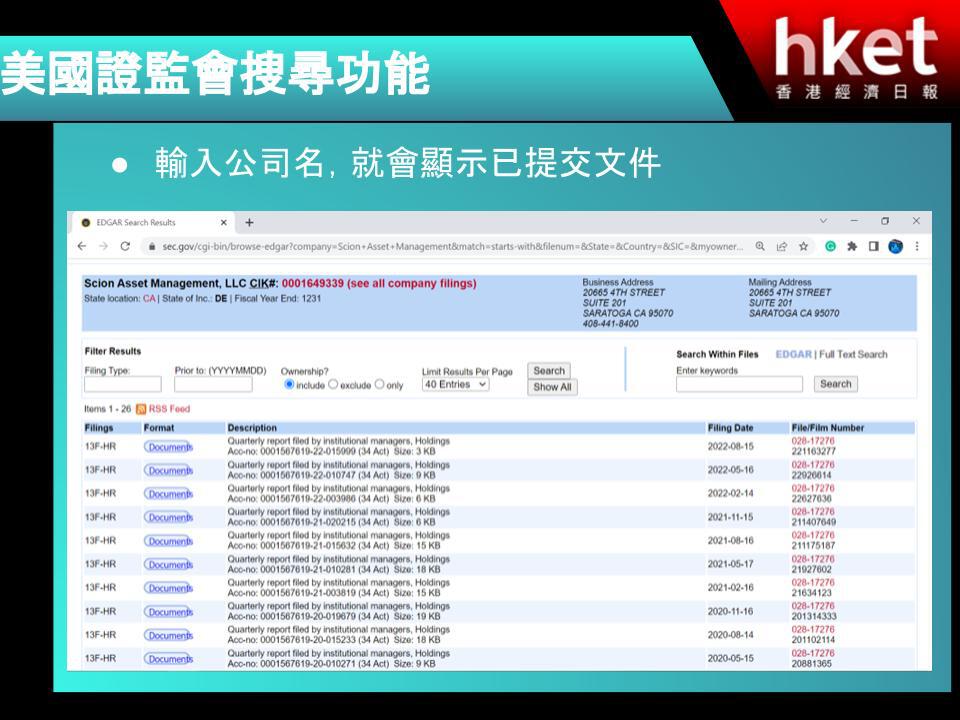This screenshot has width=960, height=720.
Task: Open file number 028-17276 in 2021-05-17 row
Action: pos(813,558)
